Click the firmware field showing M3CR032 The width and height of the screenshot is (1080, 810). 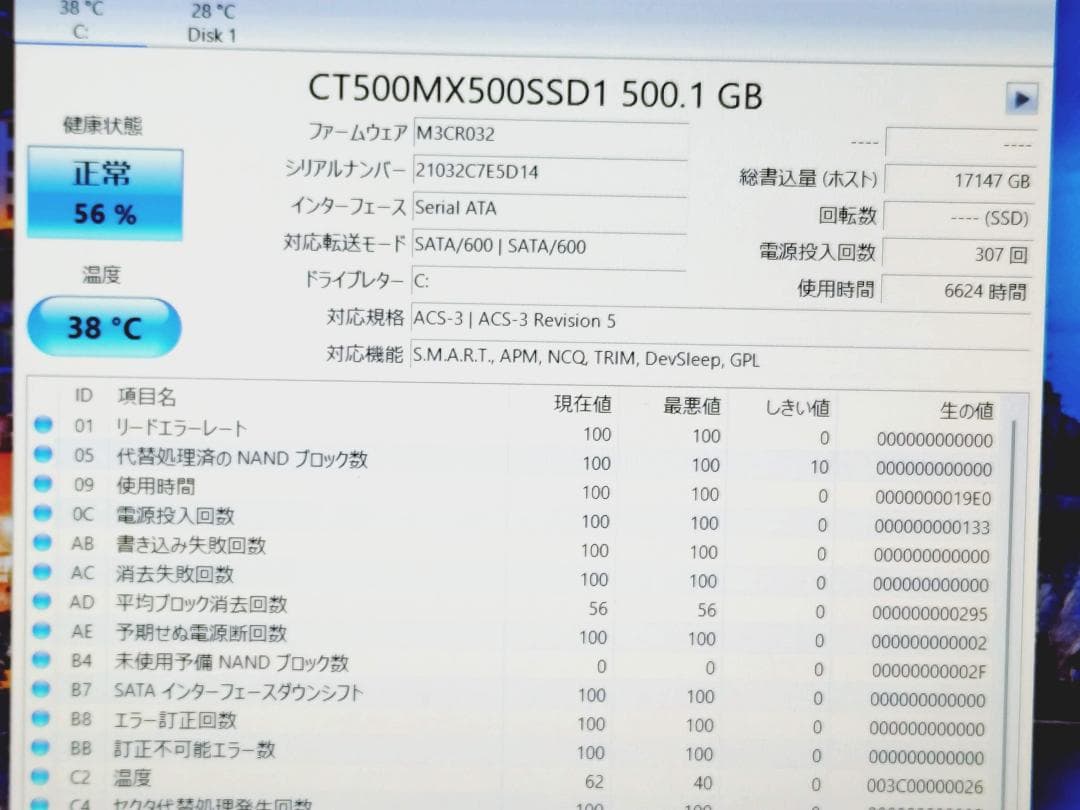[550, 133]
